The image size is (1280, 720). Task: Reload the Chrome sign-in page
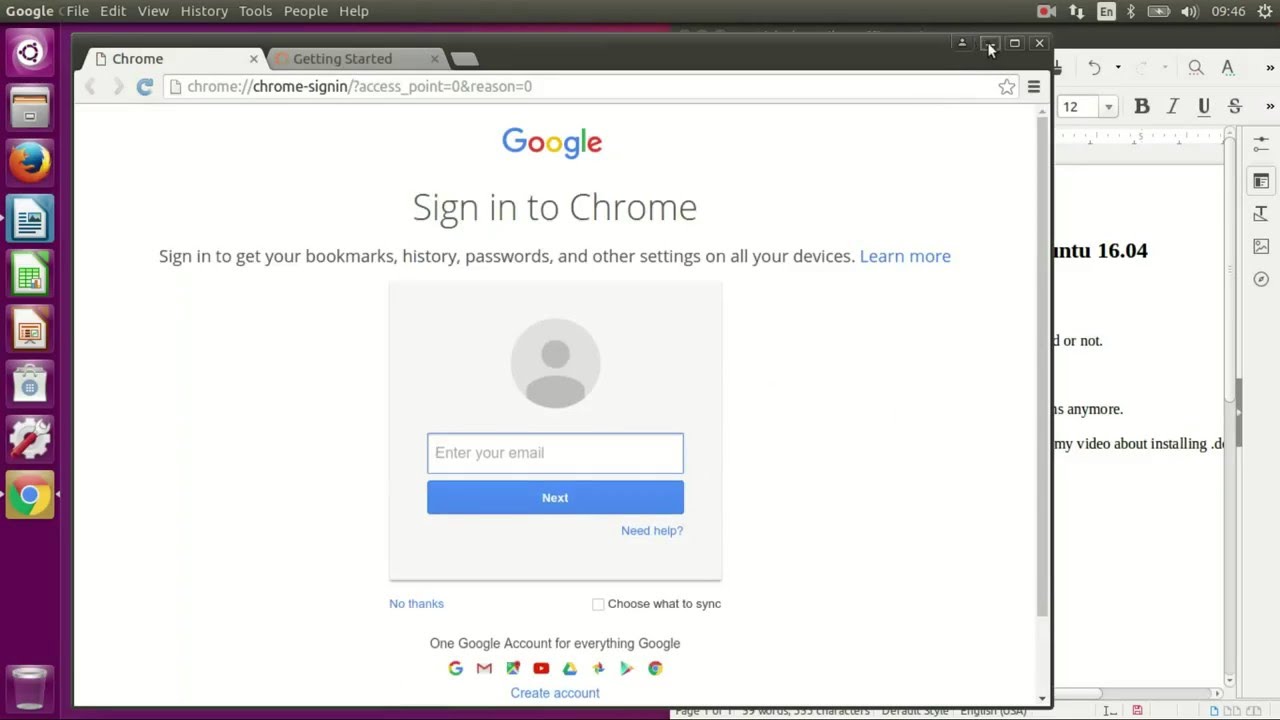coord(144,87)
